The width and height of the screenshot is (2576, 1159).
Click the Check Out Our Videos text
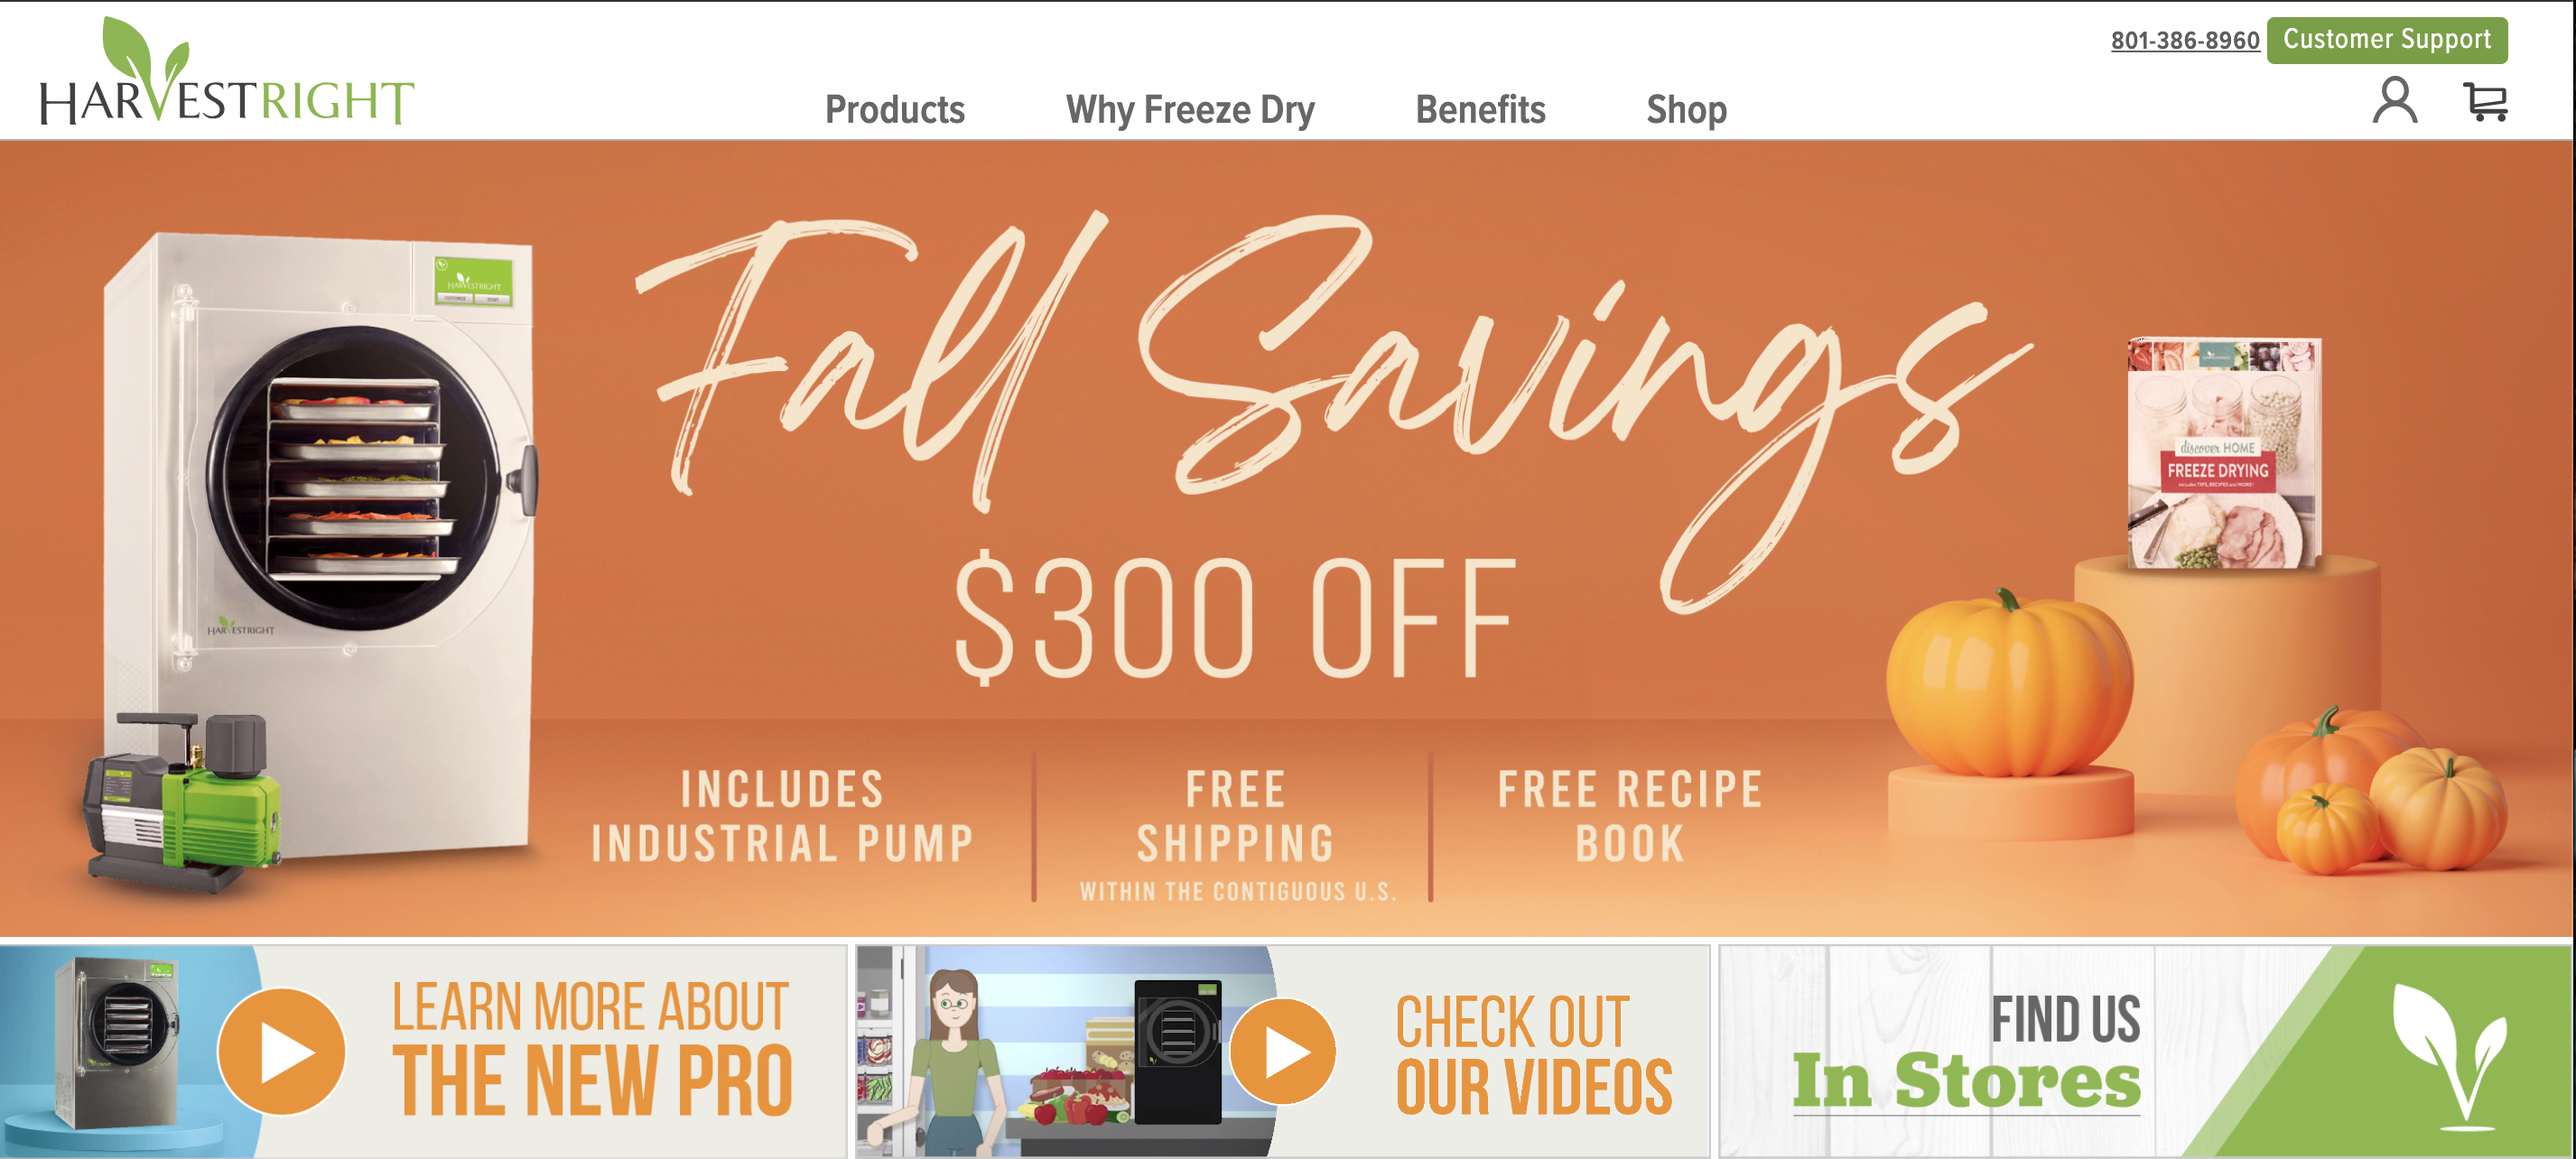pos(1533,1054)
